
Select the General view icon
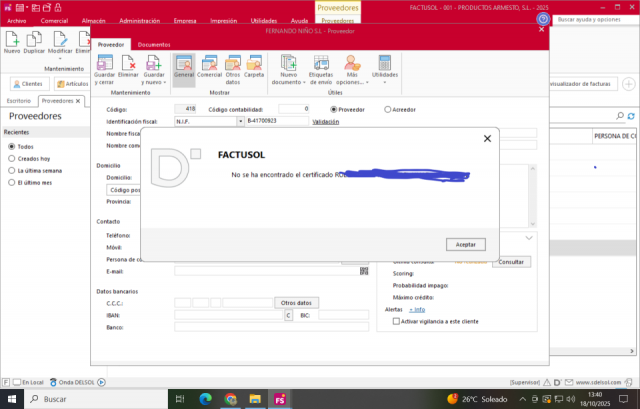[184, 63]
